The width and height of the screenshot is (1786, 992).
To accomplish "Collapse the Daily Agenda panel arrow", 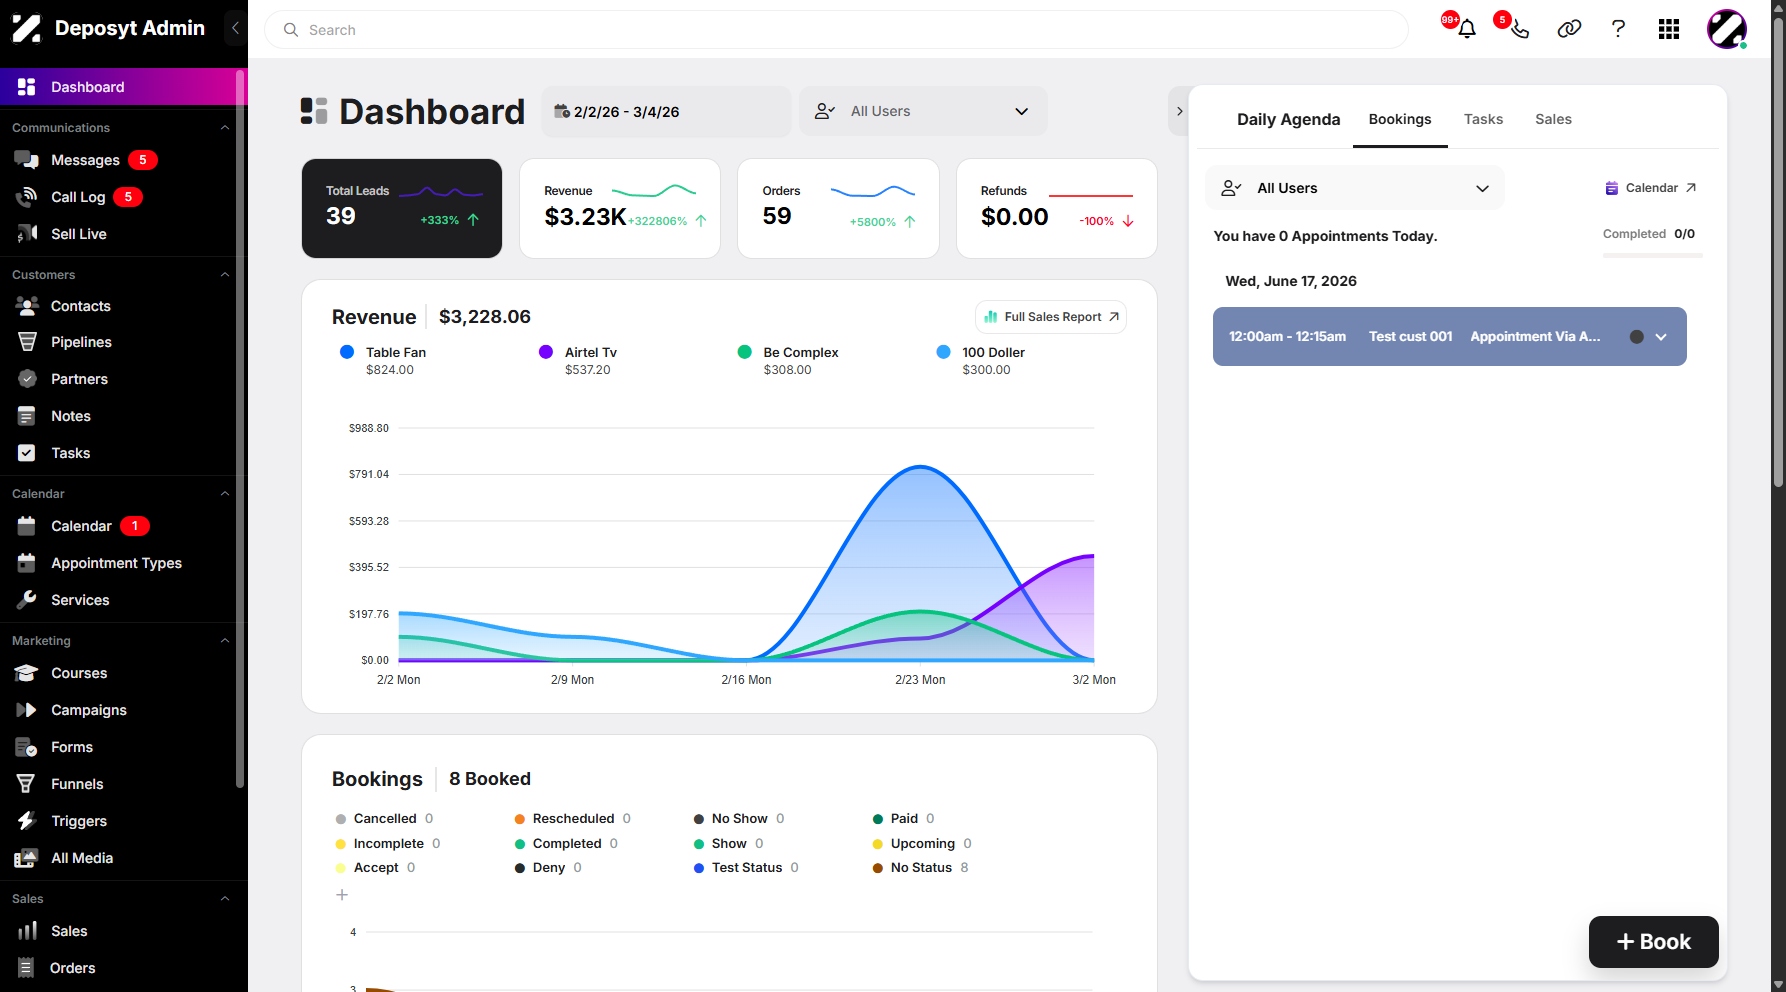I will click(1179, 111).
